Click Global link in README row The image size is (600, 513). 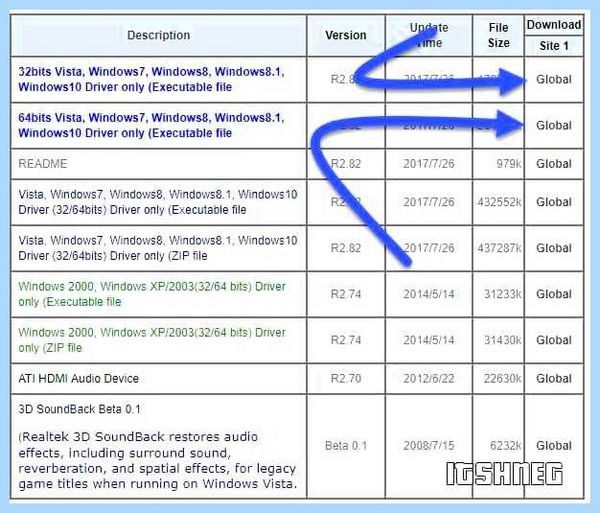click(554, 164)
